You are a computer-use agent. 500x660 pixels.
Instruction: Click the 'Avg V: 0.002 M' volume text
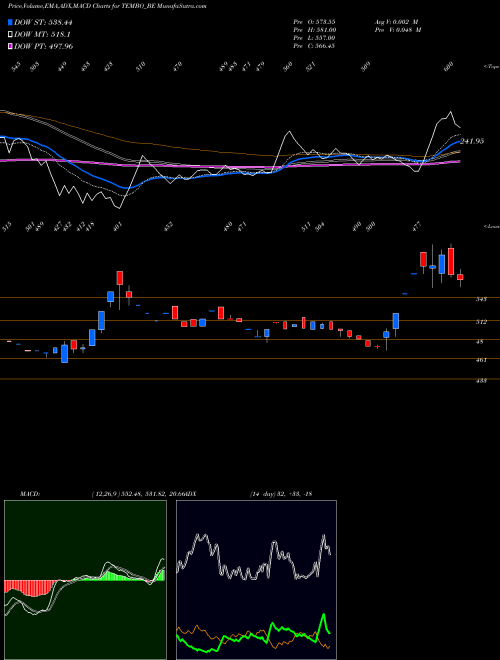coord(397,22)
